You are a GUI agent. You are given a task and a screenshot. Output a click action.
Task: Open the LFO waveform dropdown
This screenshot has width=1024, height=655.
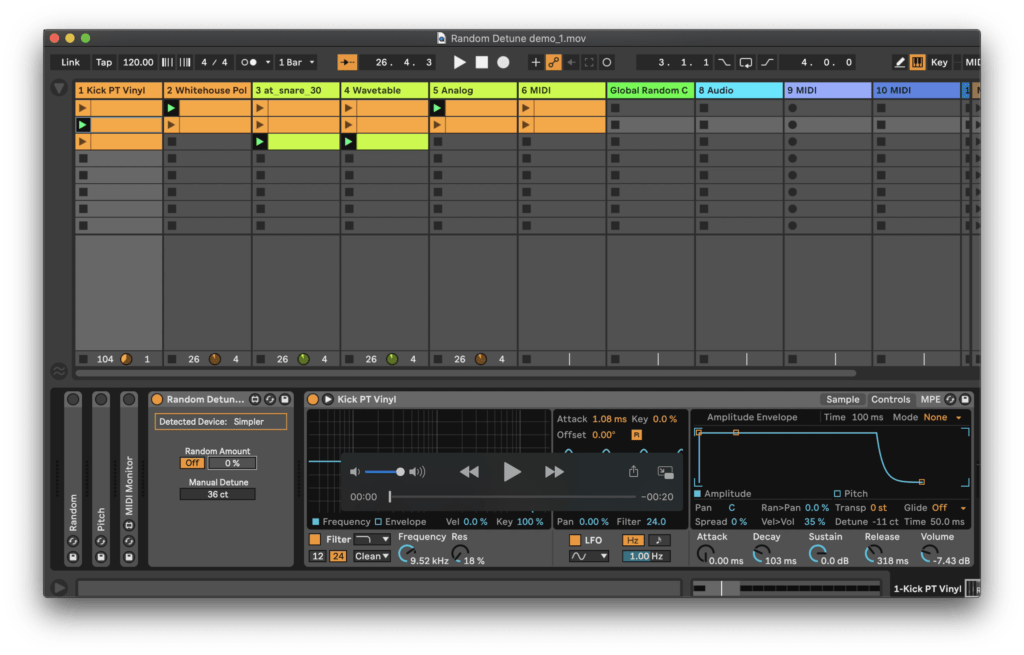(x=589, y=556)
